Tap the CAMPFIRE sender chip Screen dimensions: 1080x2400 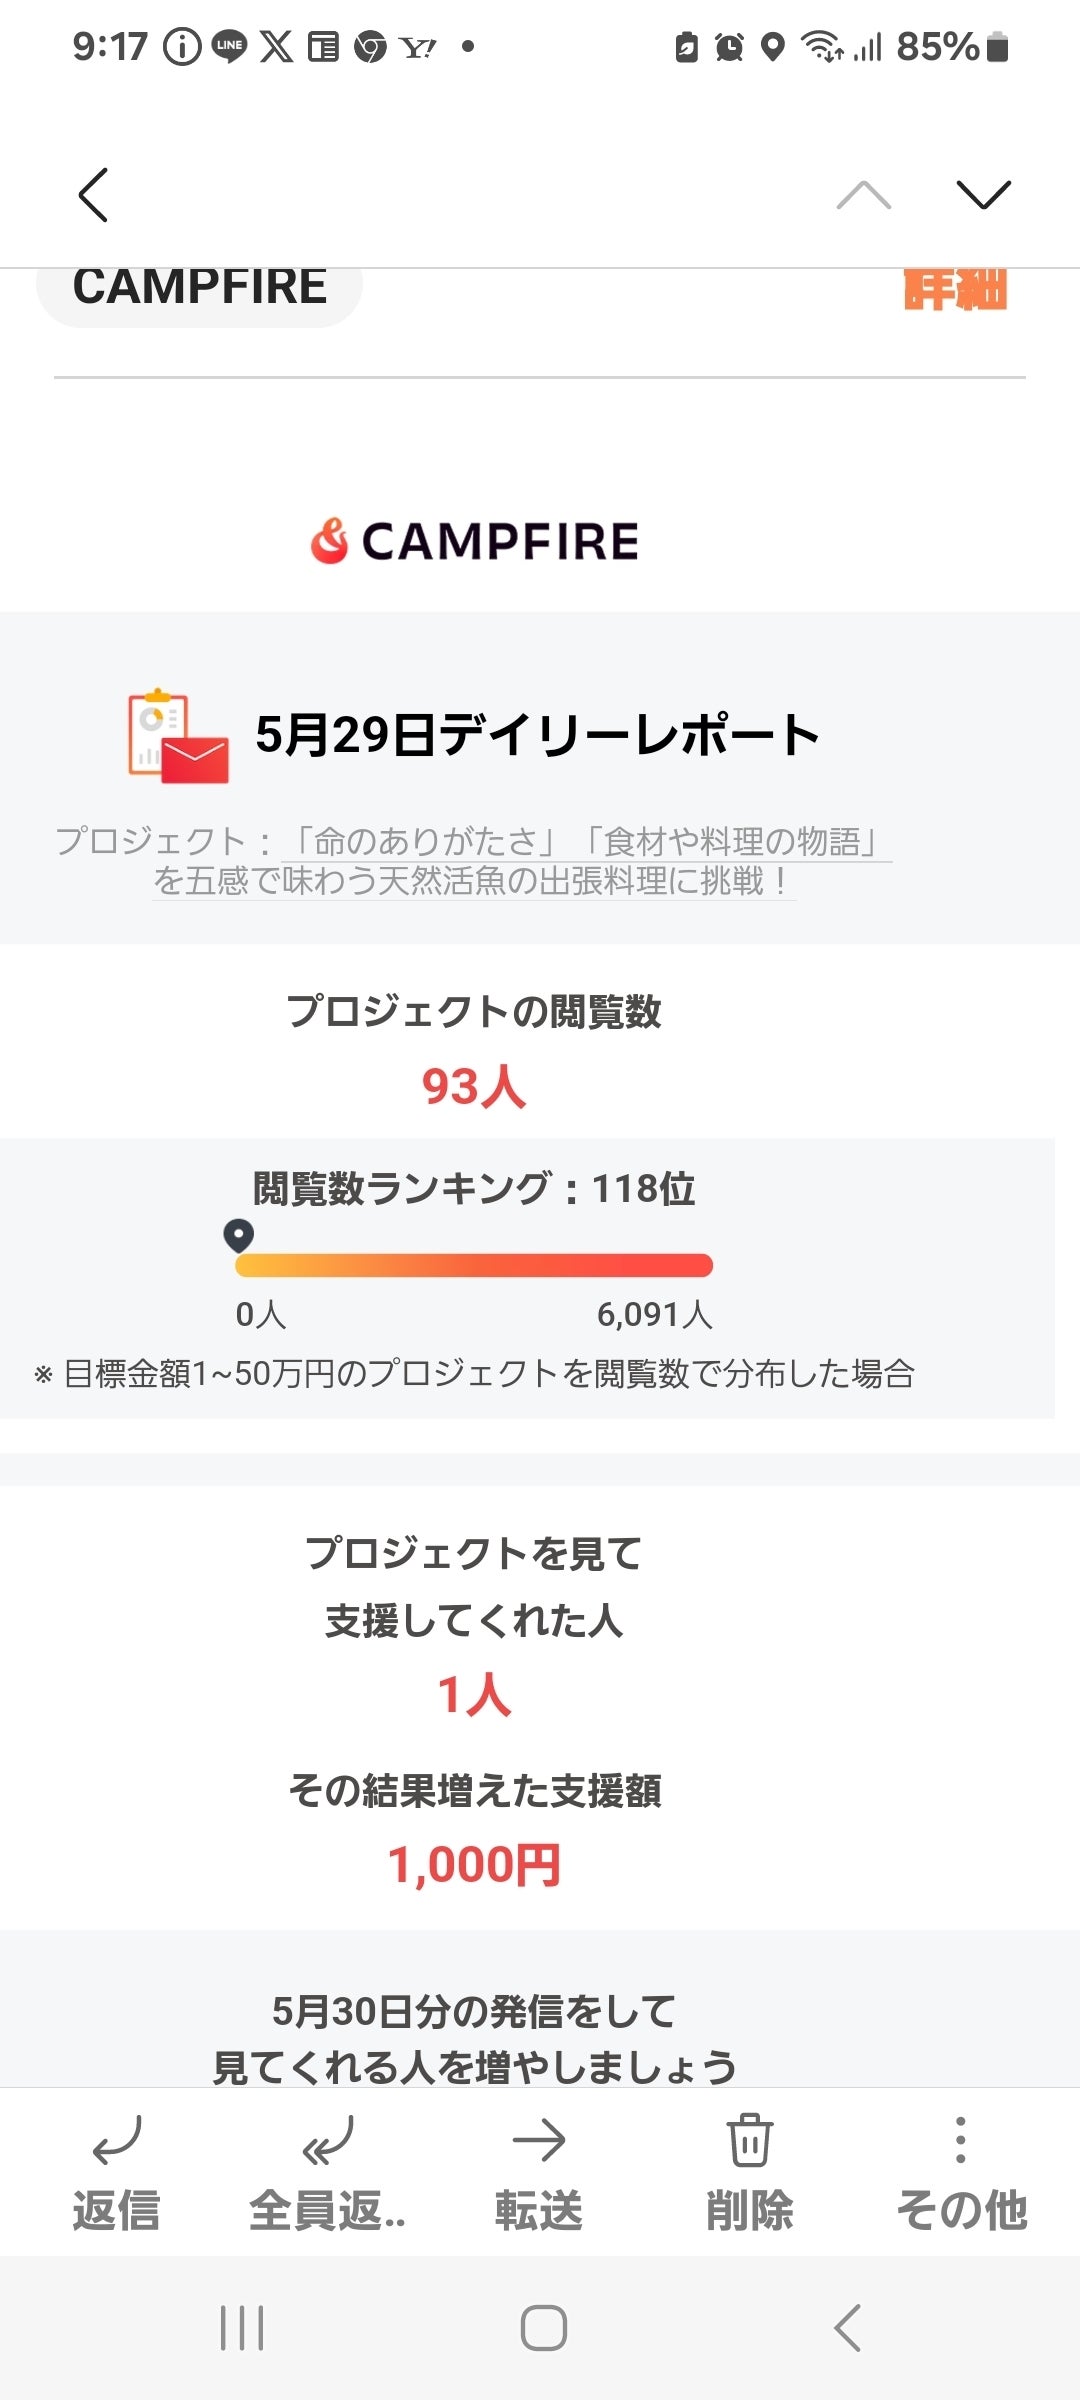tap(199, 290)
